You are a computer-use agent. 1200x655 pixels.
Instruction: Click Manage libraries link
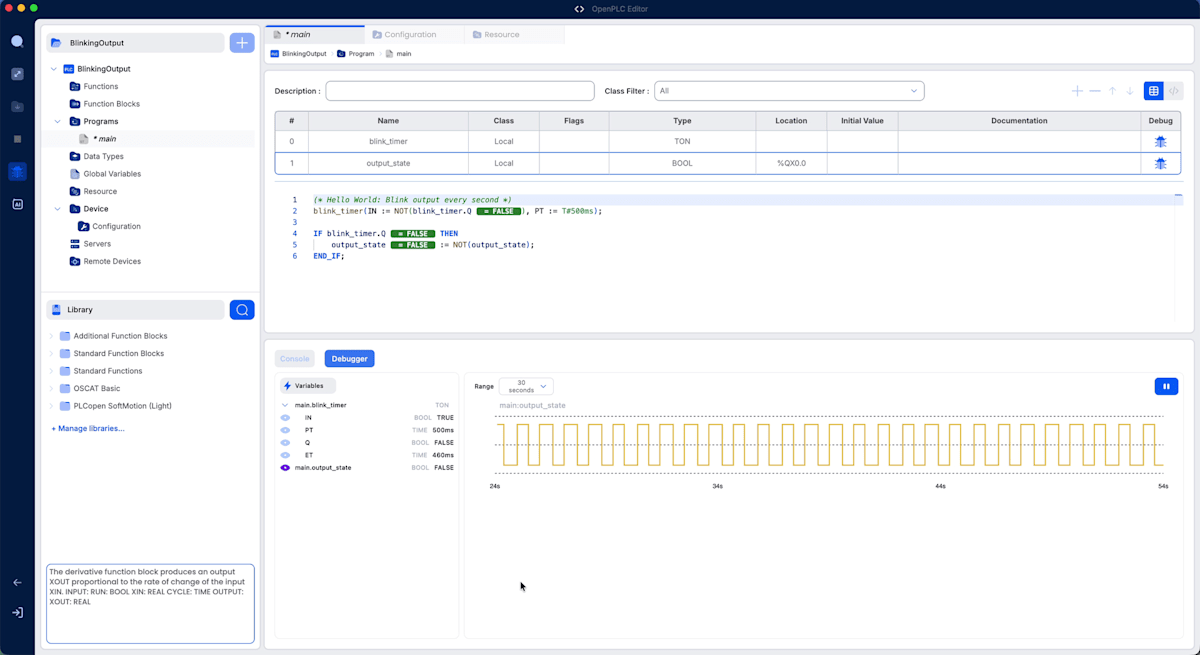point(88,429)
